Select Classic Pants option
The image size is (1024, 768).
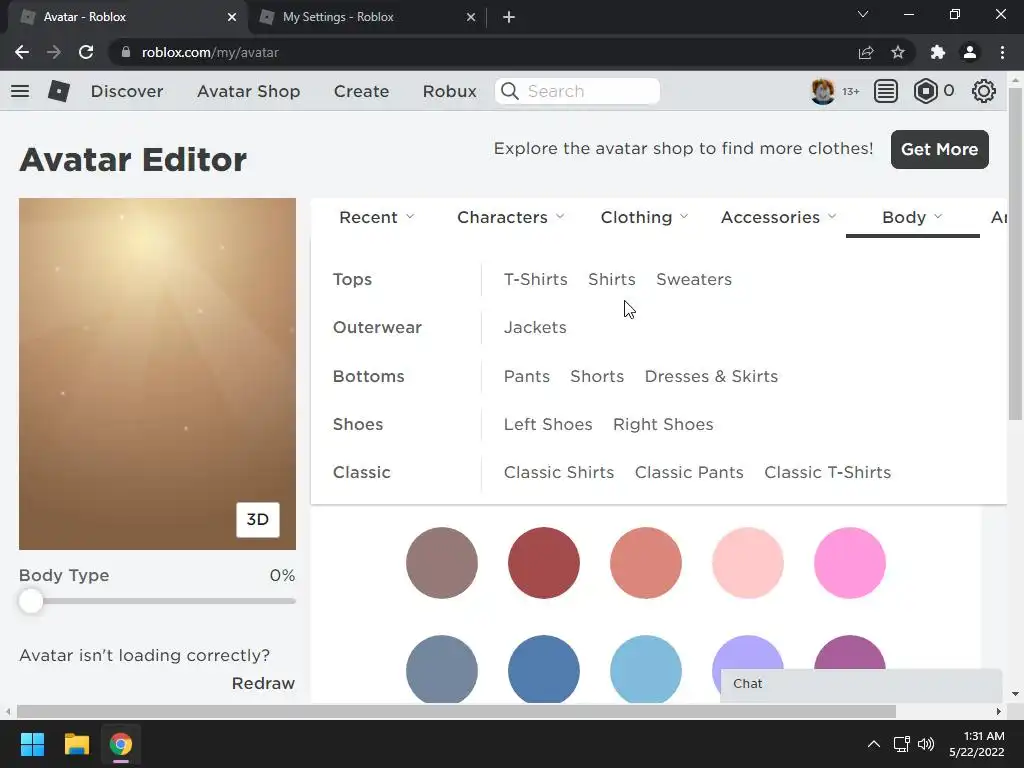689,473
